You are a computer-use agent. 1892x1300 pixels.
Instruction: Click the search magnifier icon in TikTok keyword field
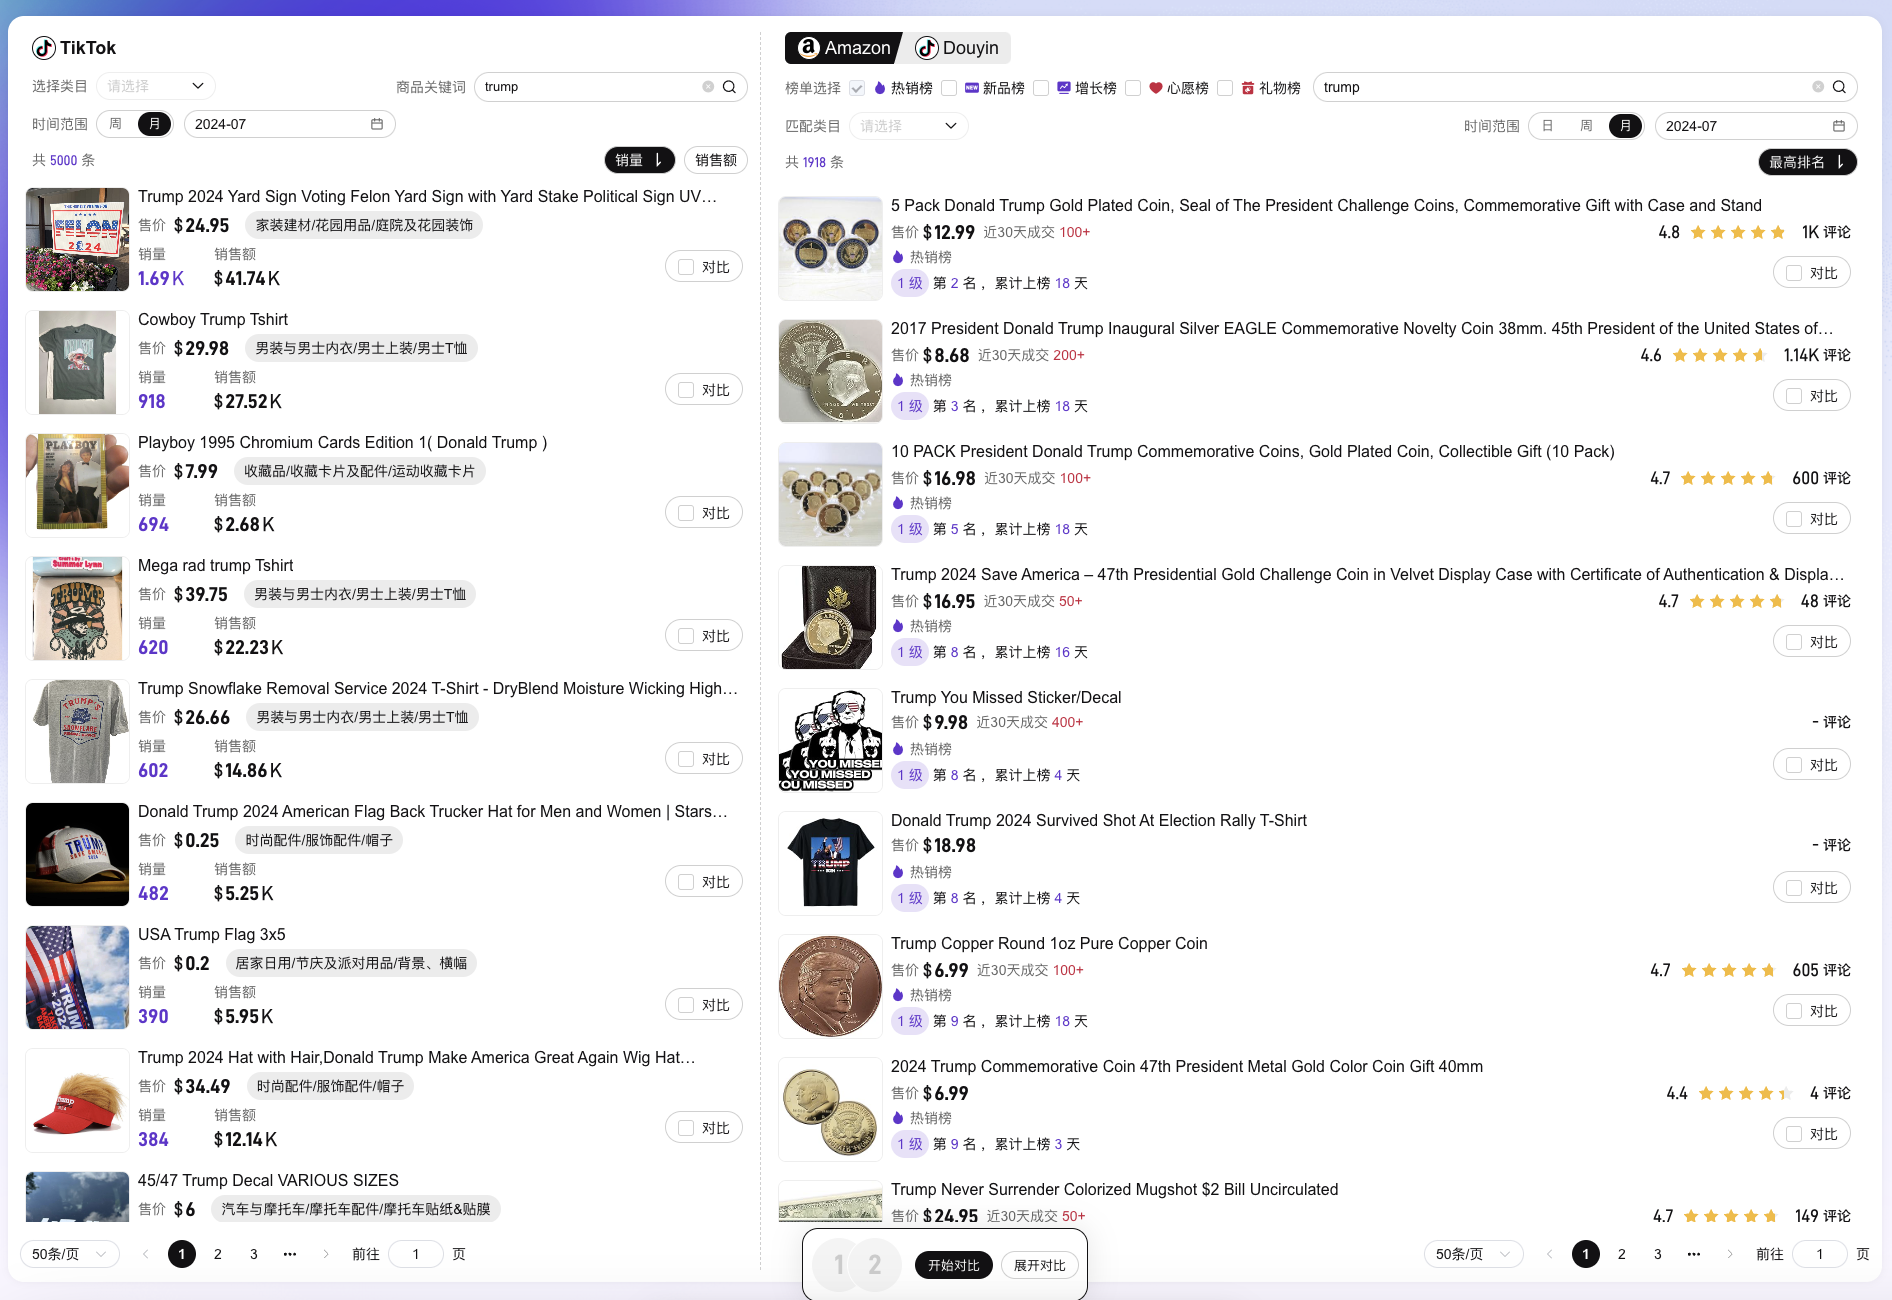point(729,87)
